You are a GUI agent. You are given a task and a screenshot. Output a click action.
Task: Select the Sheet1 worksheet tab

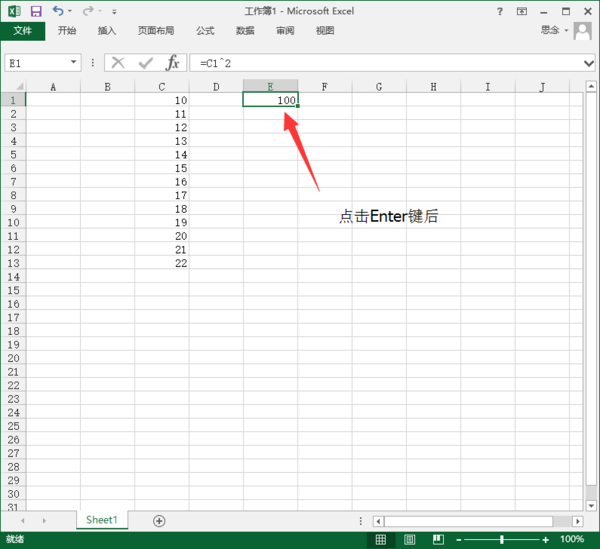101,520
